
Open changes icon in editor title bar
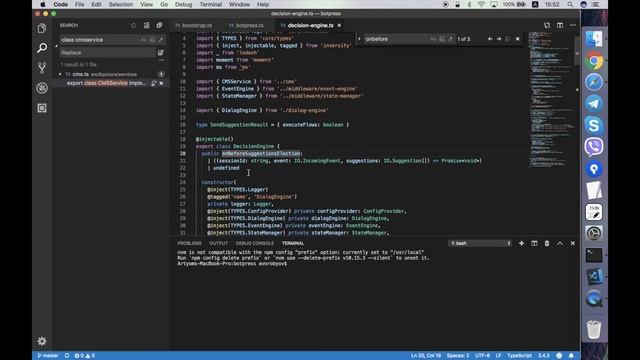click(547, 25)
